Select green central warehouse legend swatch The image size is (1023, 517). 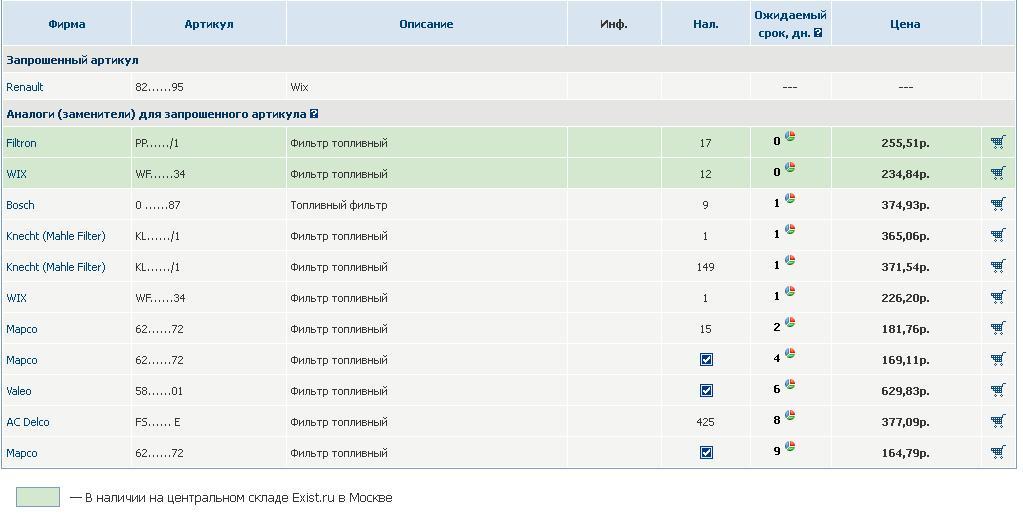[x=38, y=497]
